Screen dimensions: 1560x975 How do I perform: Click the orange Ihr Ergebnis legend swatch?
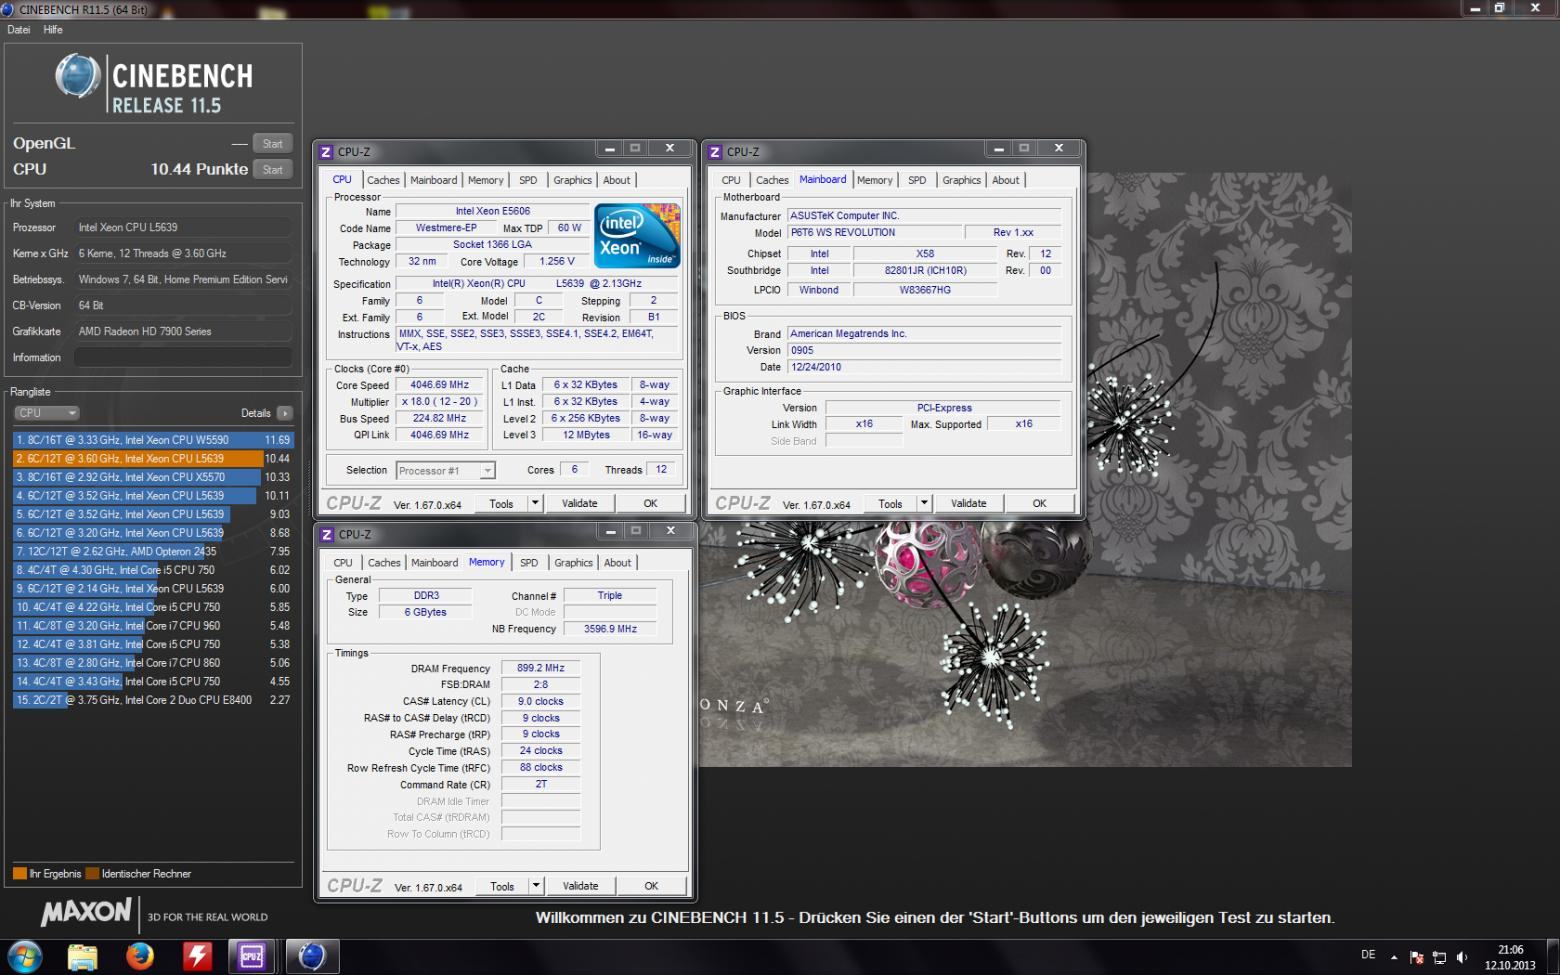[x=20, y=873]
